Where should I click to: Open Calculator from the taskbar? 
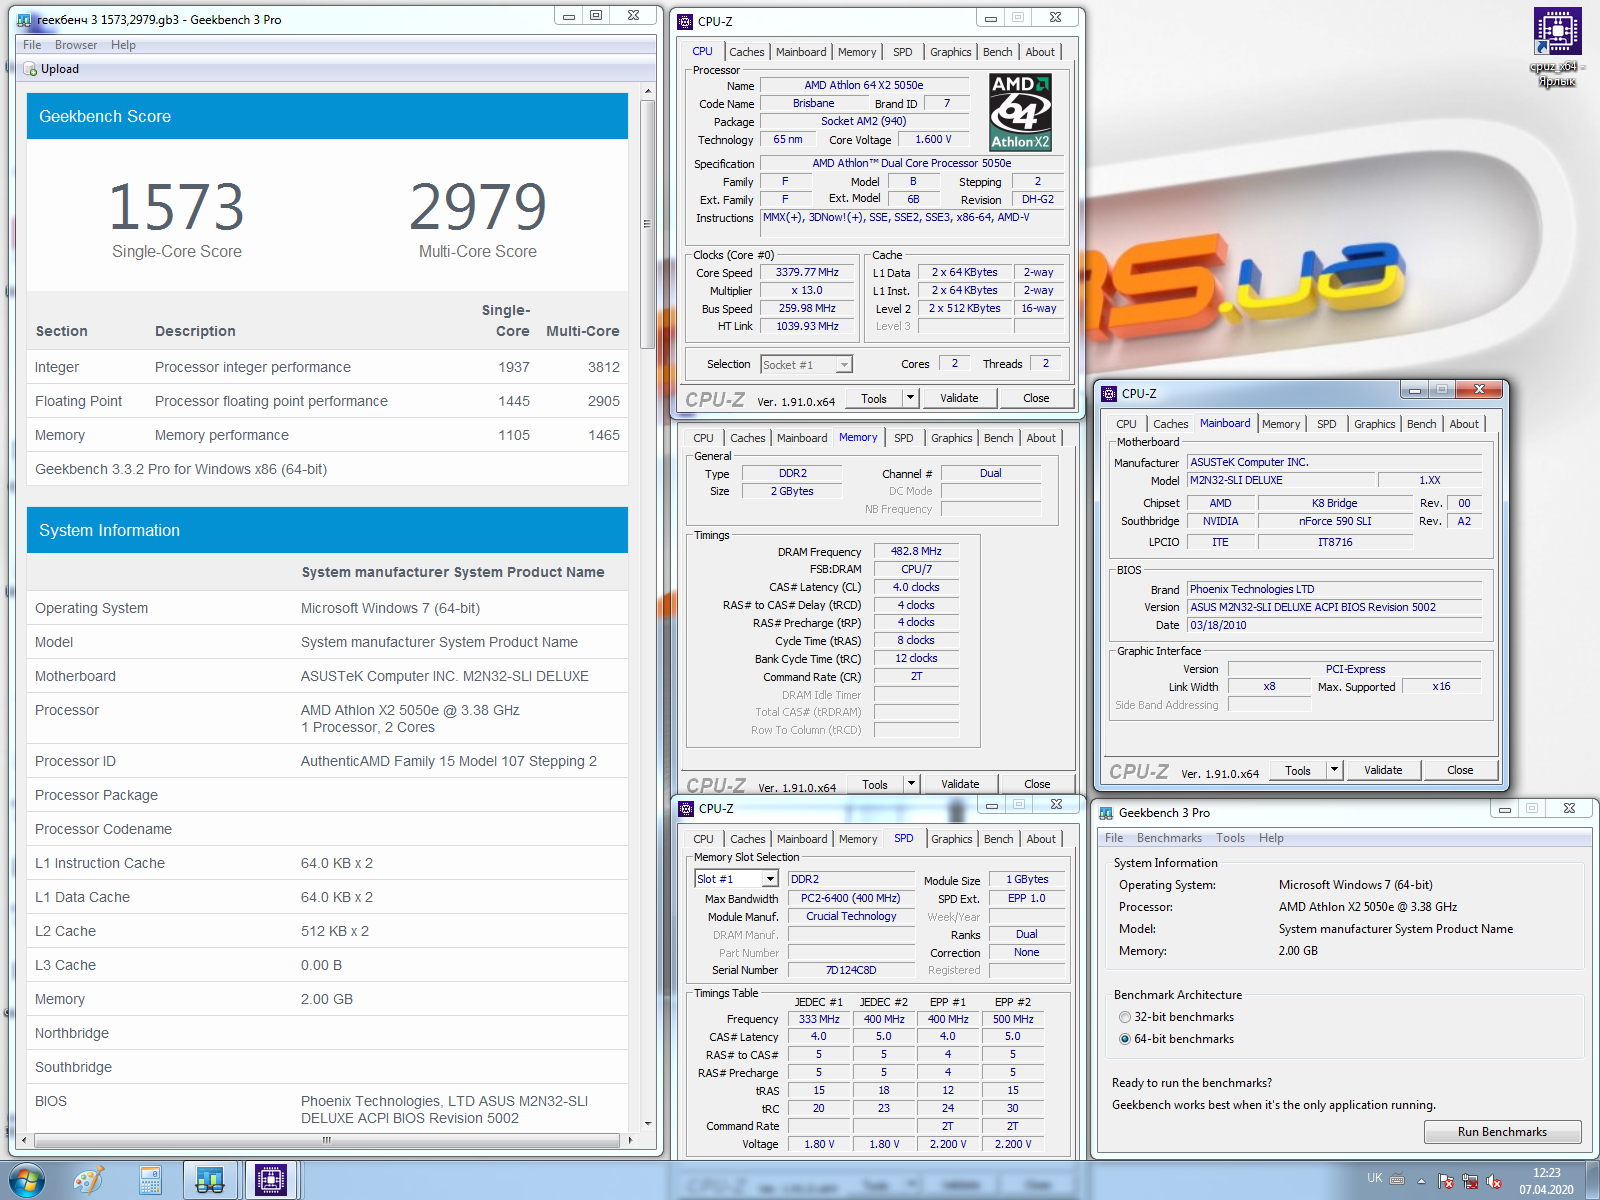150,1181
